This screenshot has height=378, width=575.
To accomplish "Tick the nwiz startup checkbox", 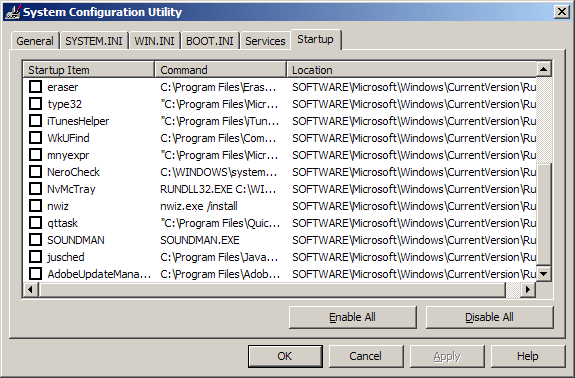I will [36, 206].
